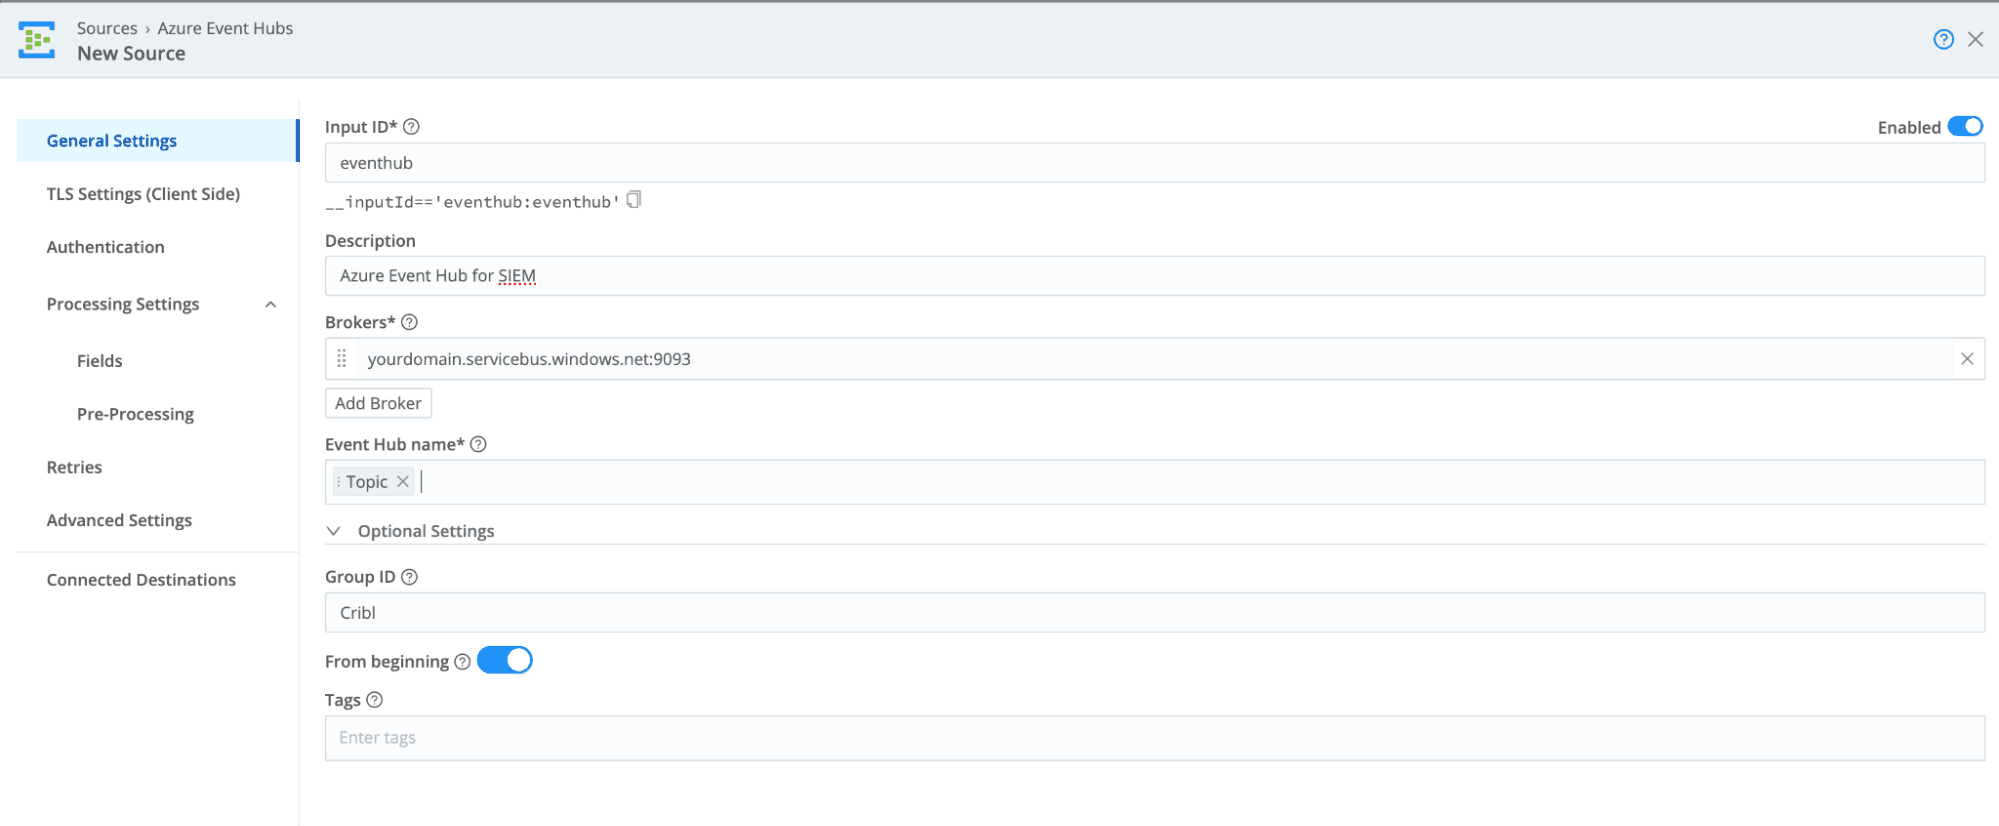The image size is (1999, 826).
Task: Go to Azure Event Hubs breadcrumb
Action: coord(225,28)
